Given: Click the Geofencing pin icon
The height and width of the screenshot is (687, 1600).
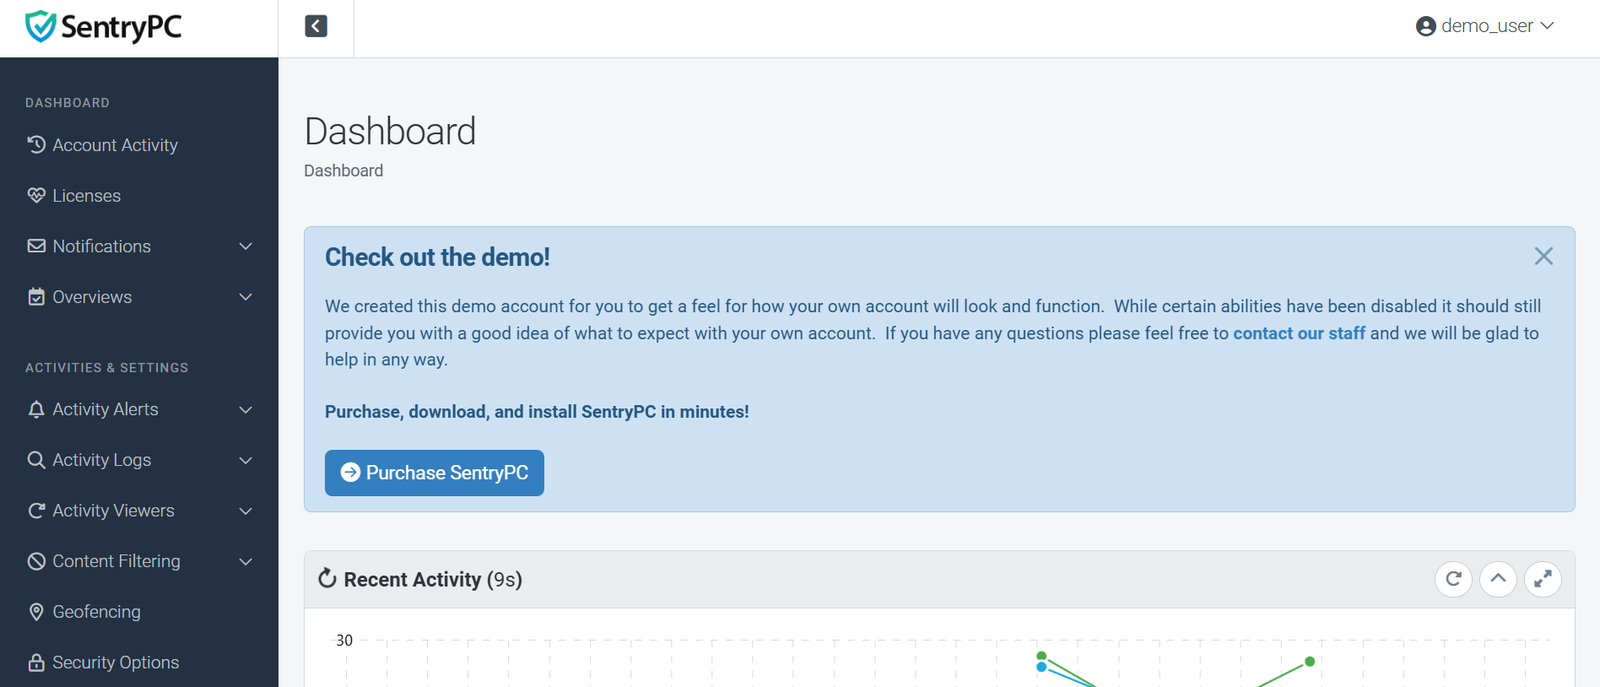Looking at the screenshot, I should click(37, 612).
